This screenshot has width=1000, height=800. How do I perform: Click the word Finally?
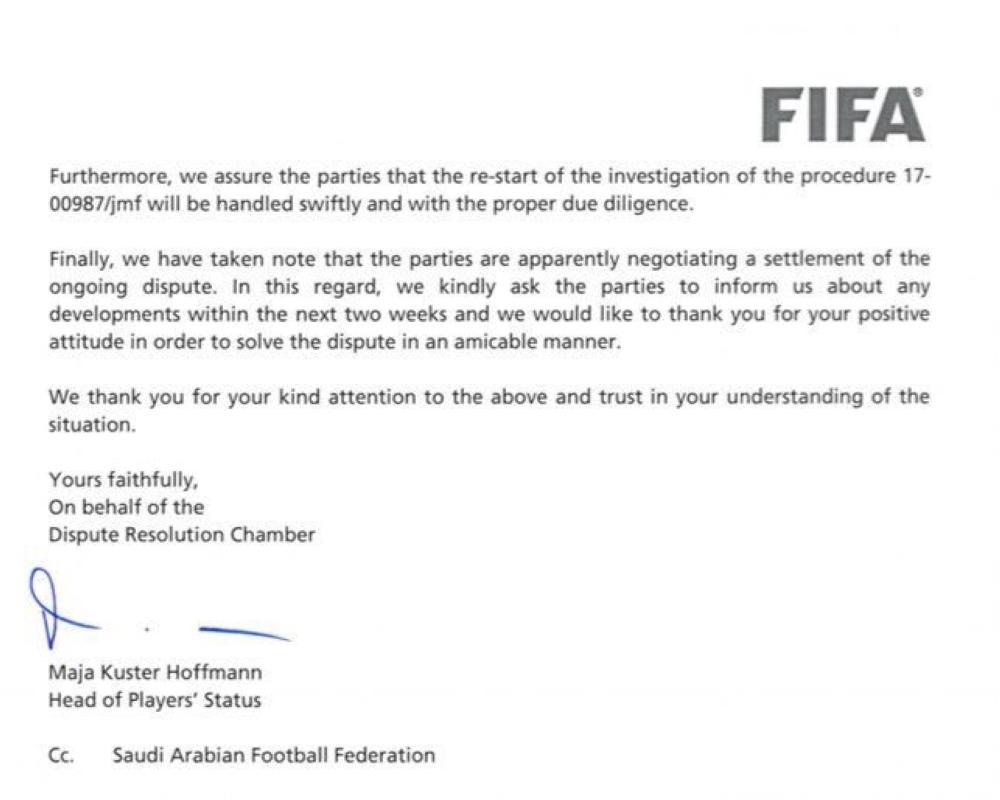coord(82,260)
